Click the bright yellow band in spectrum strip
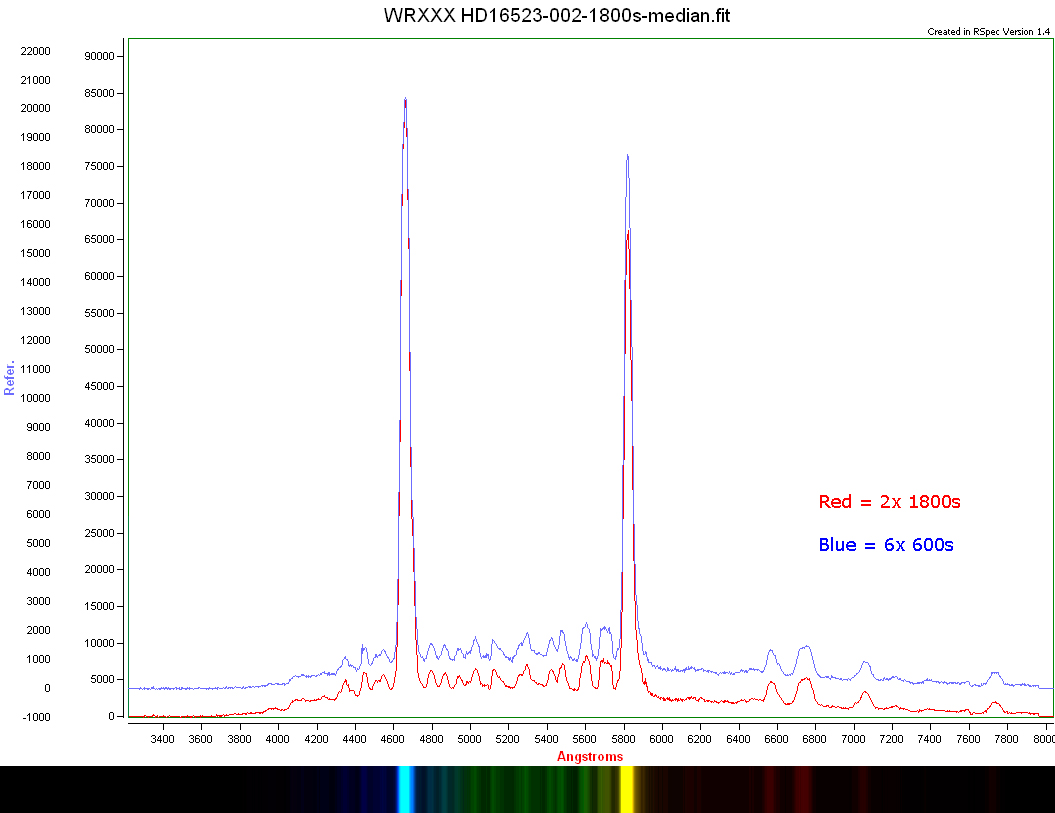 click(x=627, y=789)
